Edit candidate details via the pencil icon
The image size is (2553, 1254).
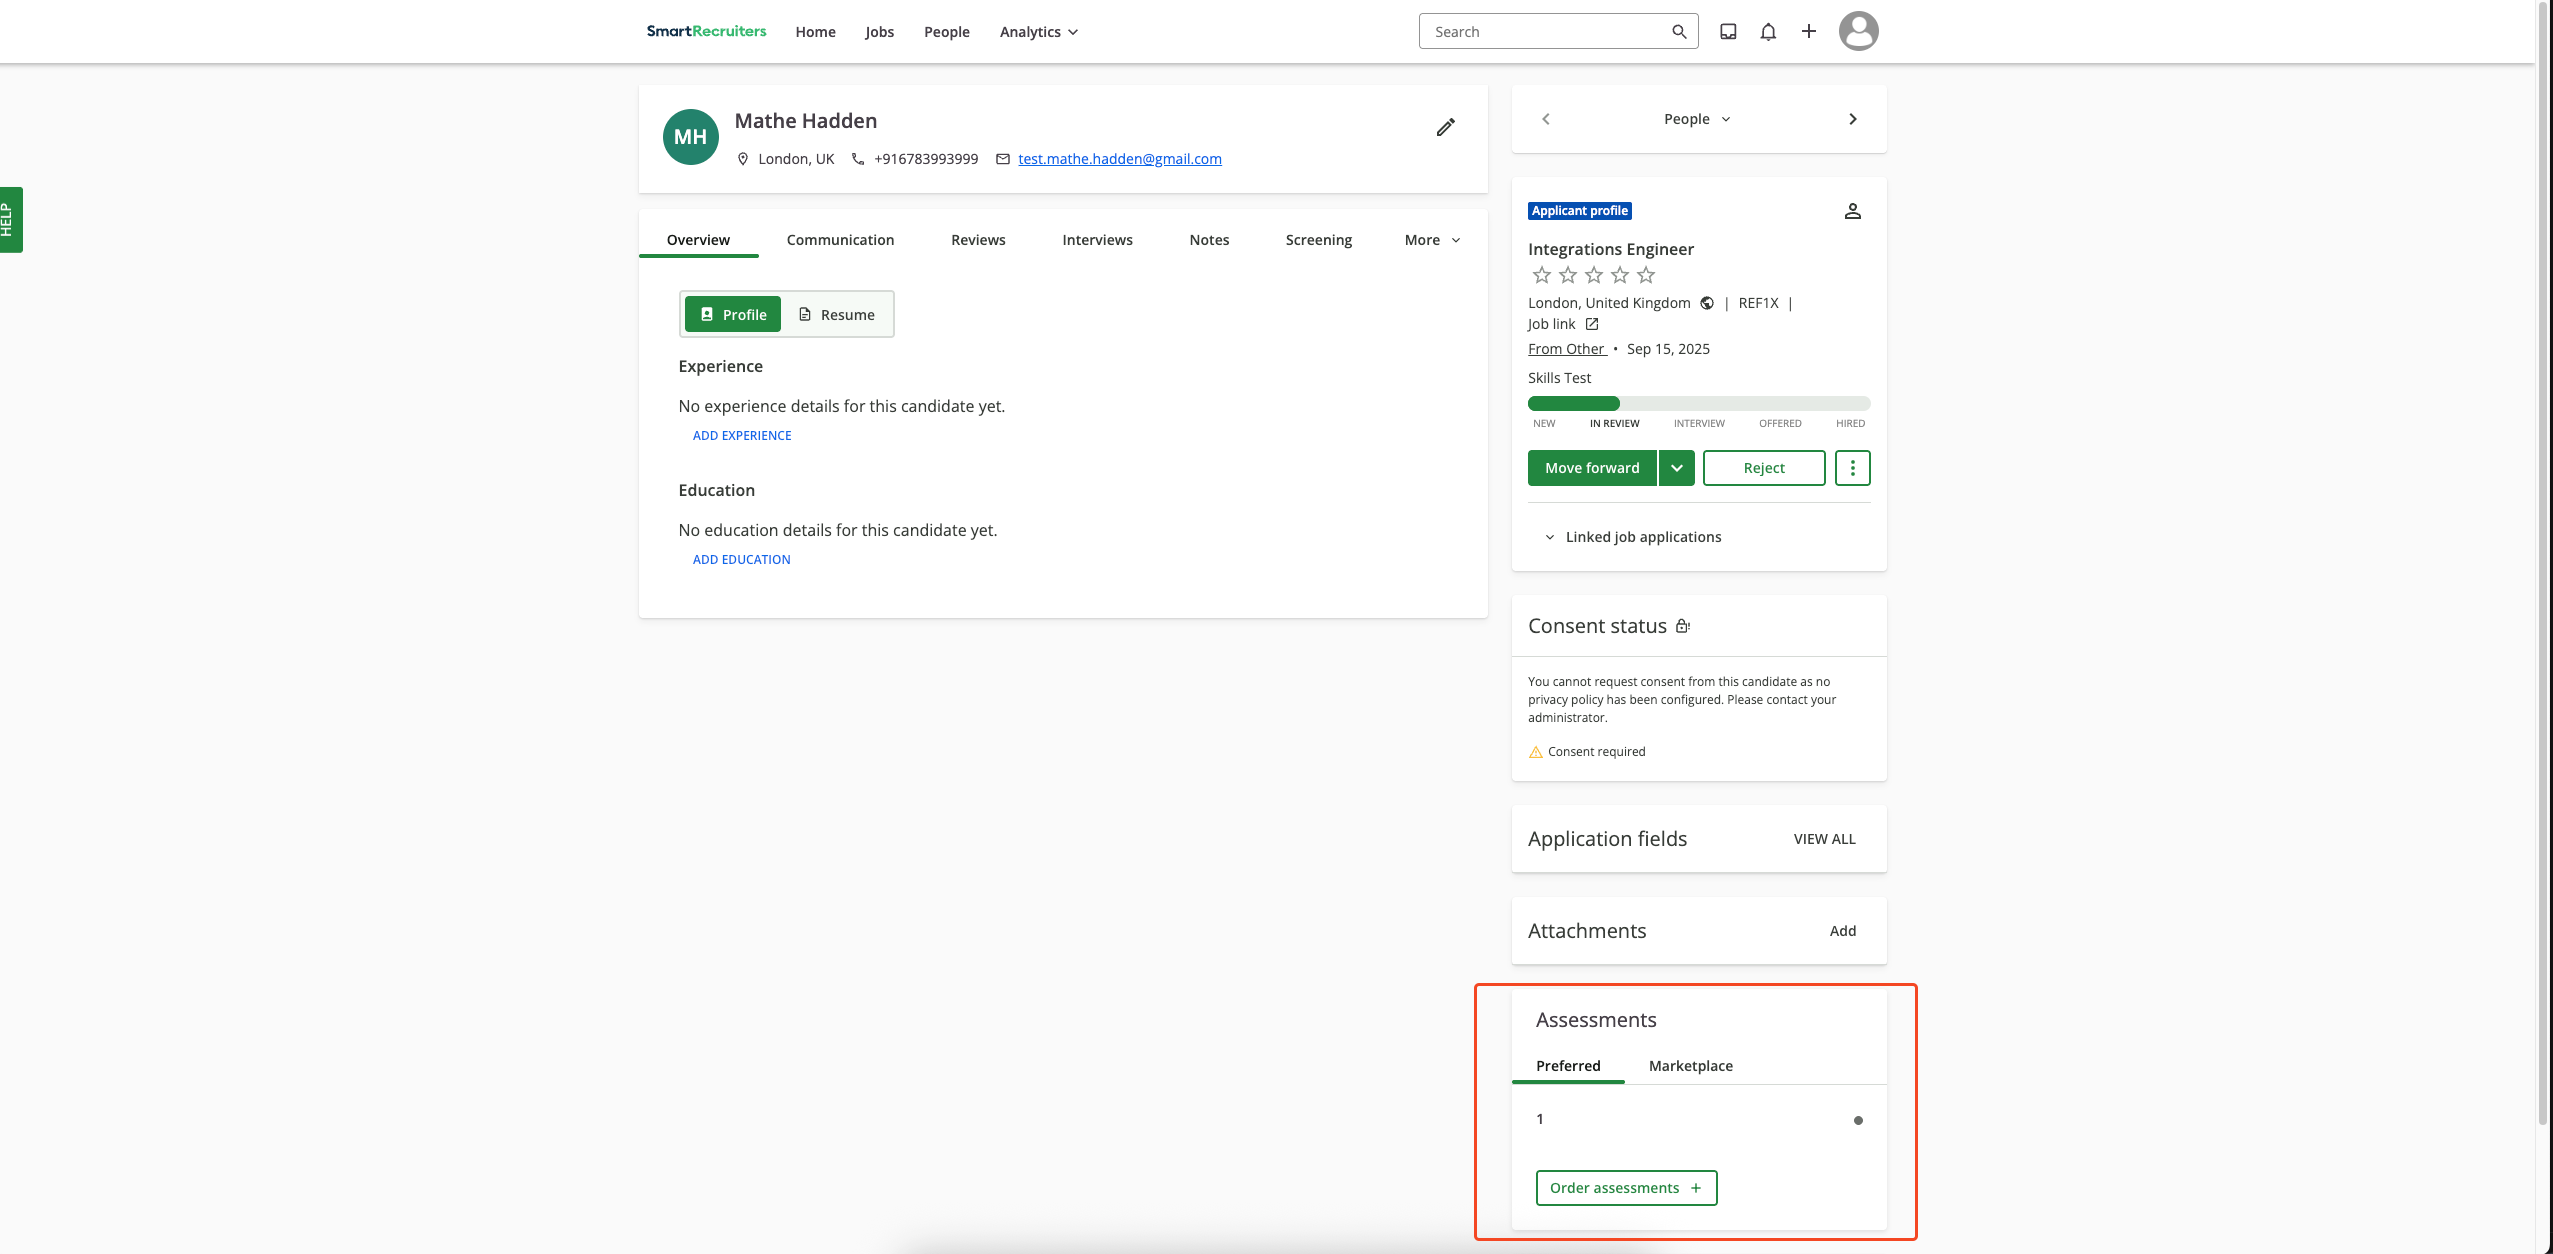1445,127
